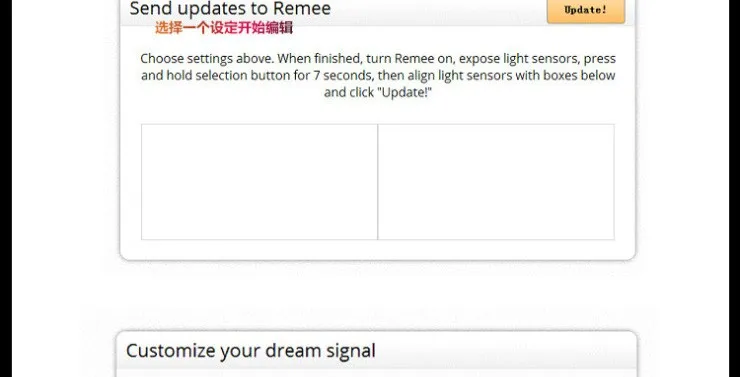This screenshot has width=740, height=377.
Task: Click the black bar on the right edge
Action: [734, 188]
